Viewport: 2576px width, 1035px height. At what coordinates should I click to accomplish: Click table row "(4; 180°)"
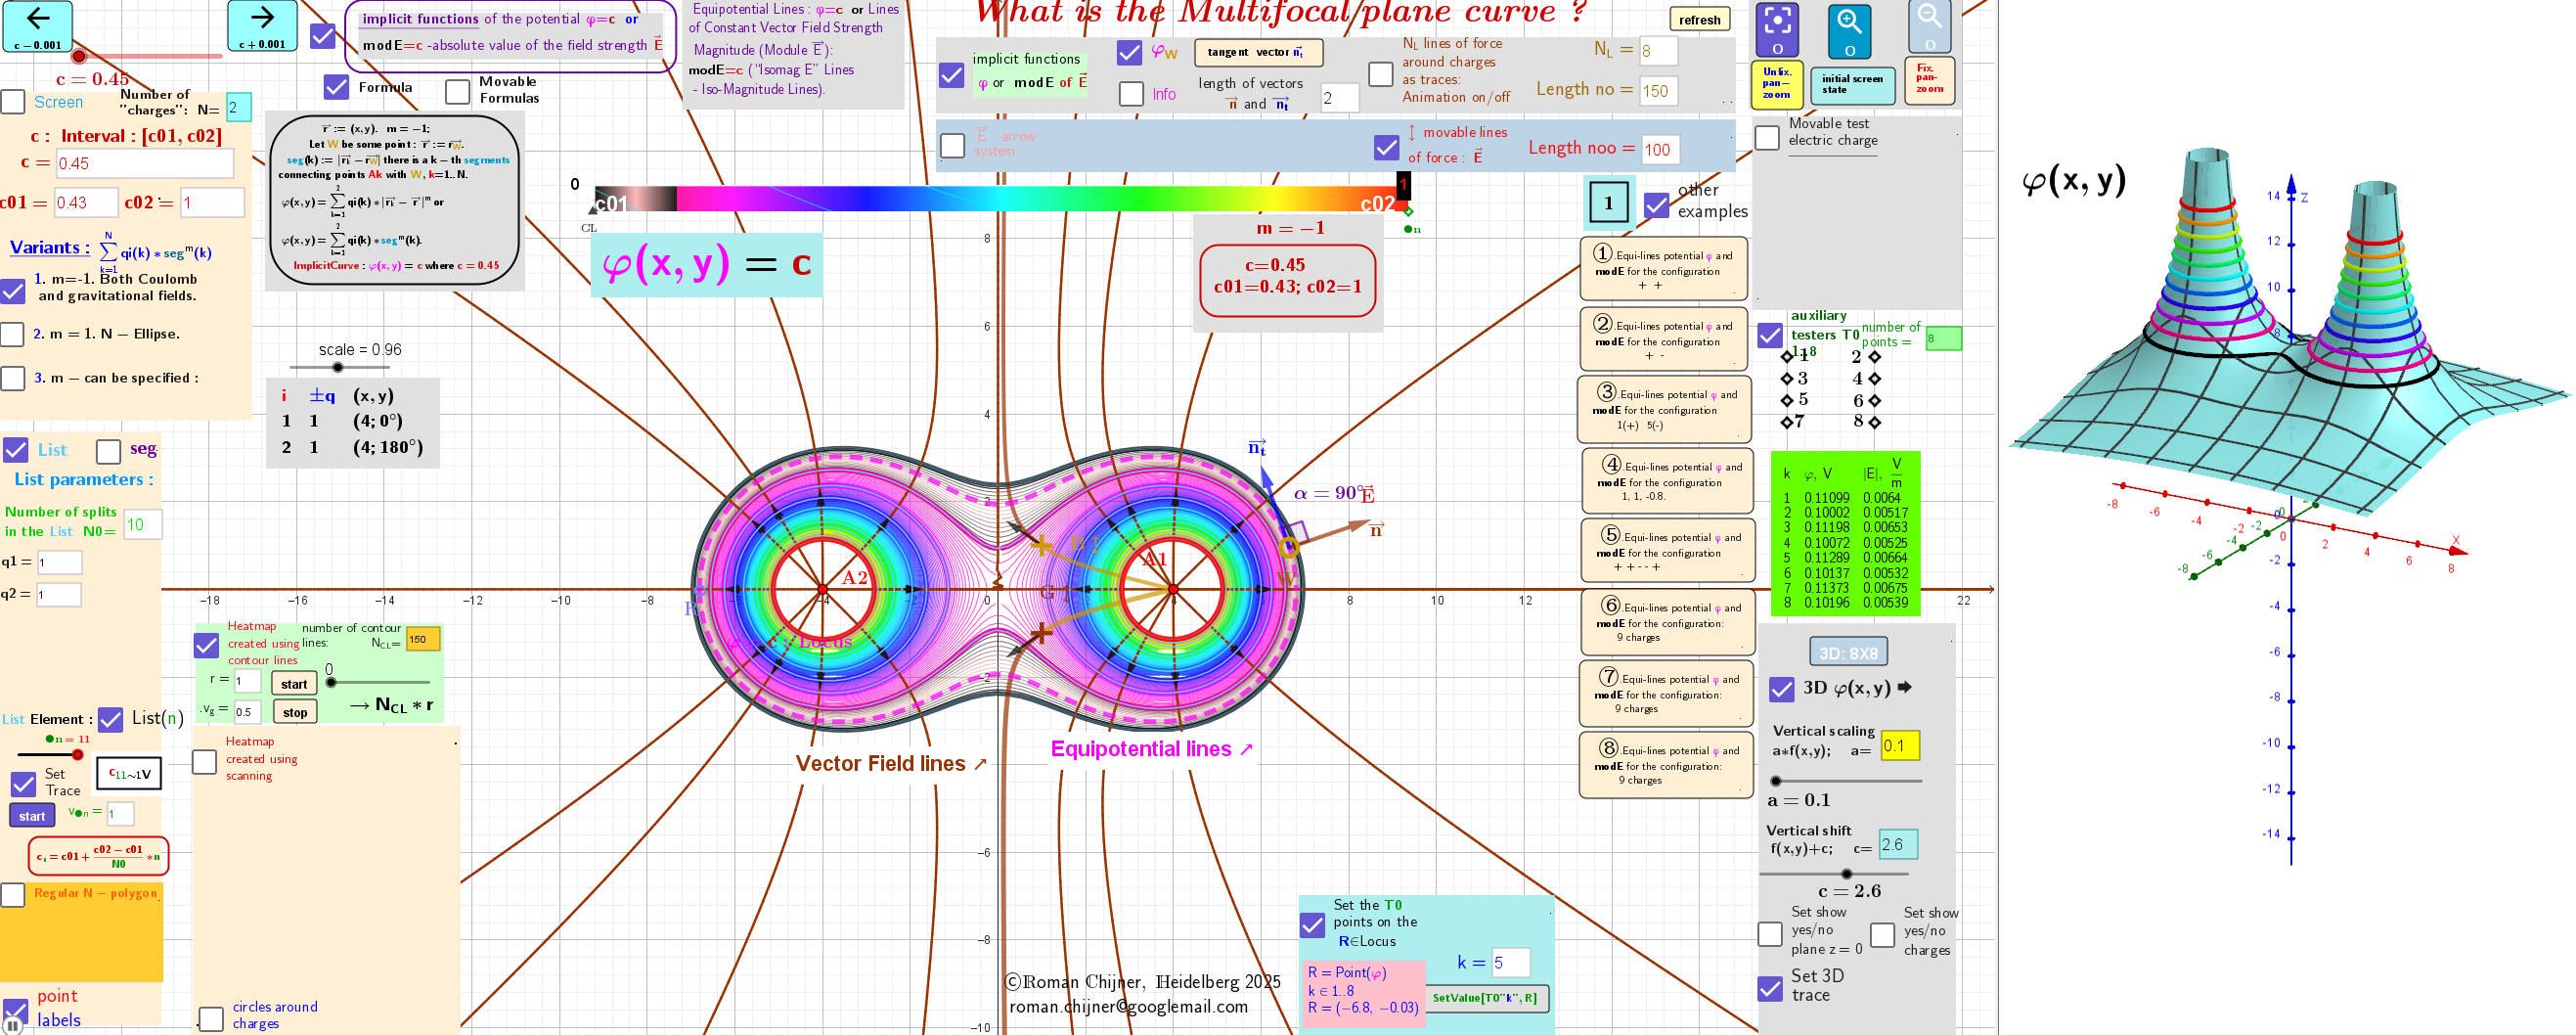pos(352,447)
